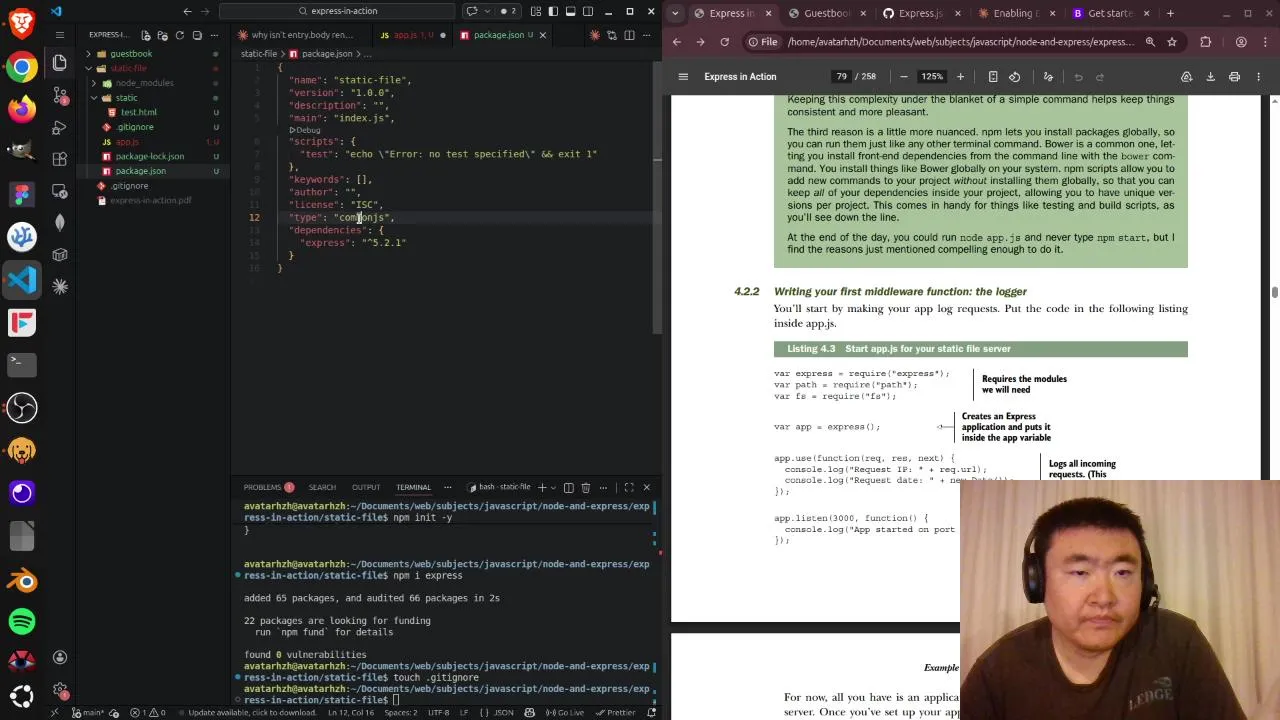Open Run and Debug view in VS Code
Screen dimensions: 1280x720
pyautogui.click(x=60, y=127)
